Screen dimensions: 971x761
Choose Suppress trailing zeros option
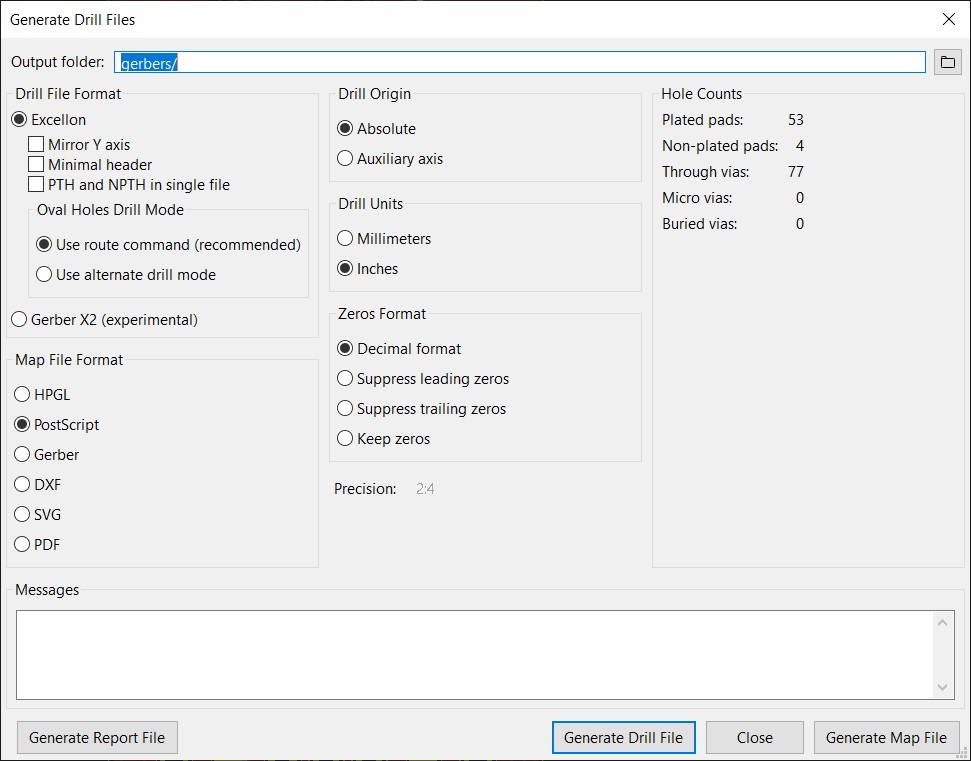point(345,409)
